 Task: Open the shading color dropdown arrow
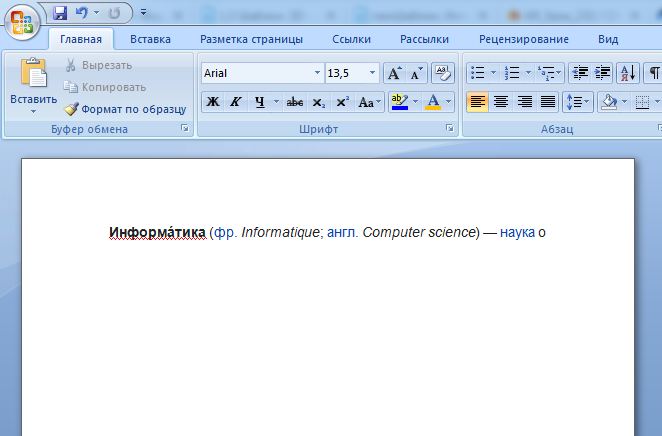point(624,102)
